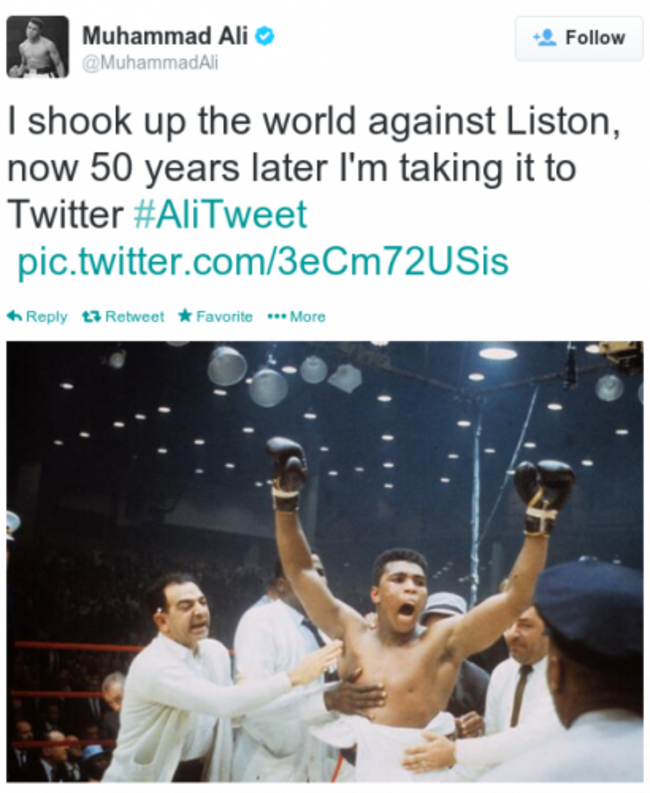Screen dimensions: 650x793
Task: Mark tweet with the Favorite label
Action: (x=224, y=316)
